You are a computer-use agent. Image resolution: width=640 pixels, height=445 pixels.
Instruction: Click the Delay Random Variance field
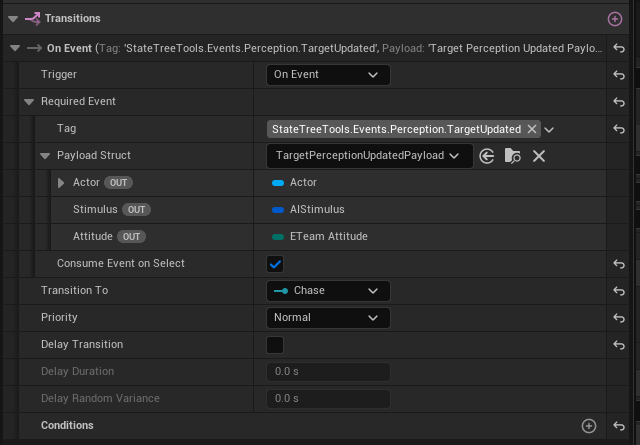pyautogui.click(x=328, y=398)
